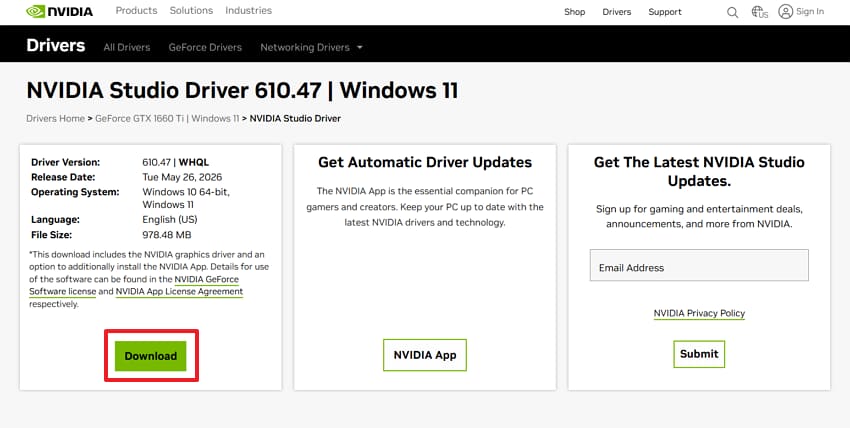The height and width of the screenshot is (428, 850).
Task: Click the Submit button
Action: 699,354
